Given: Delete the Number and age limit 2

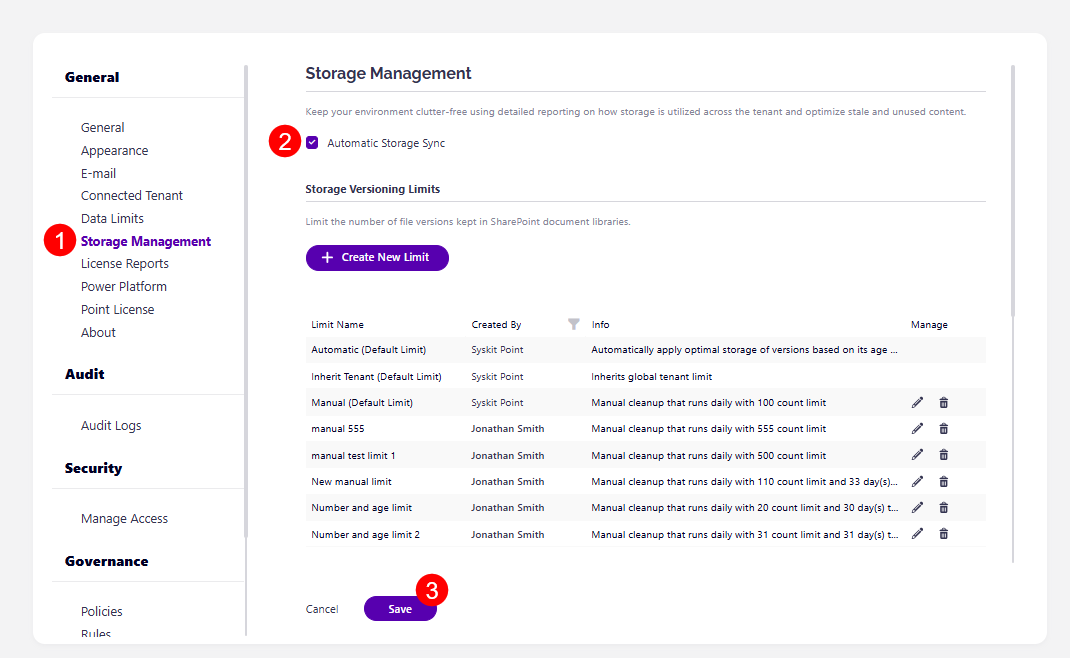Looking at the screenshot, I should click(943, 533).
